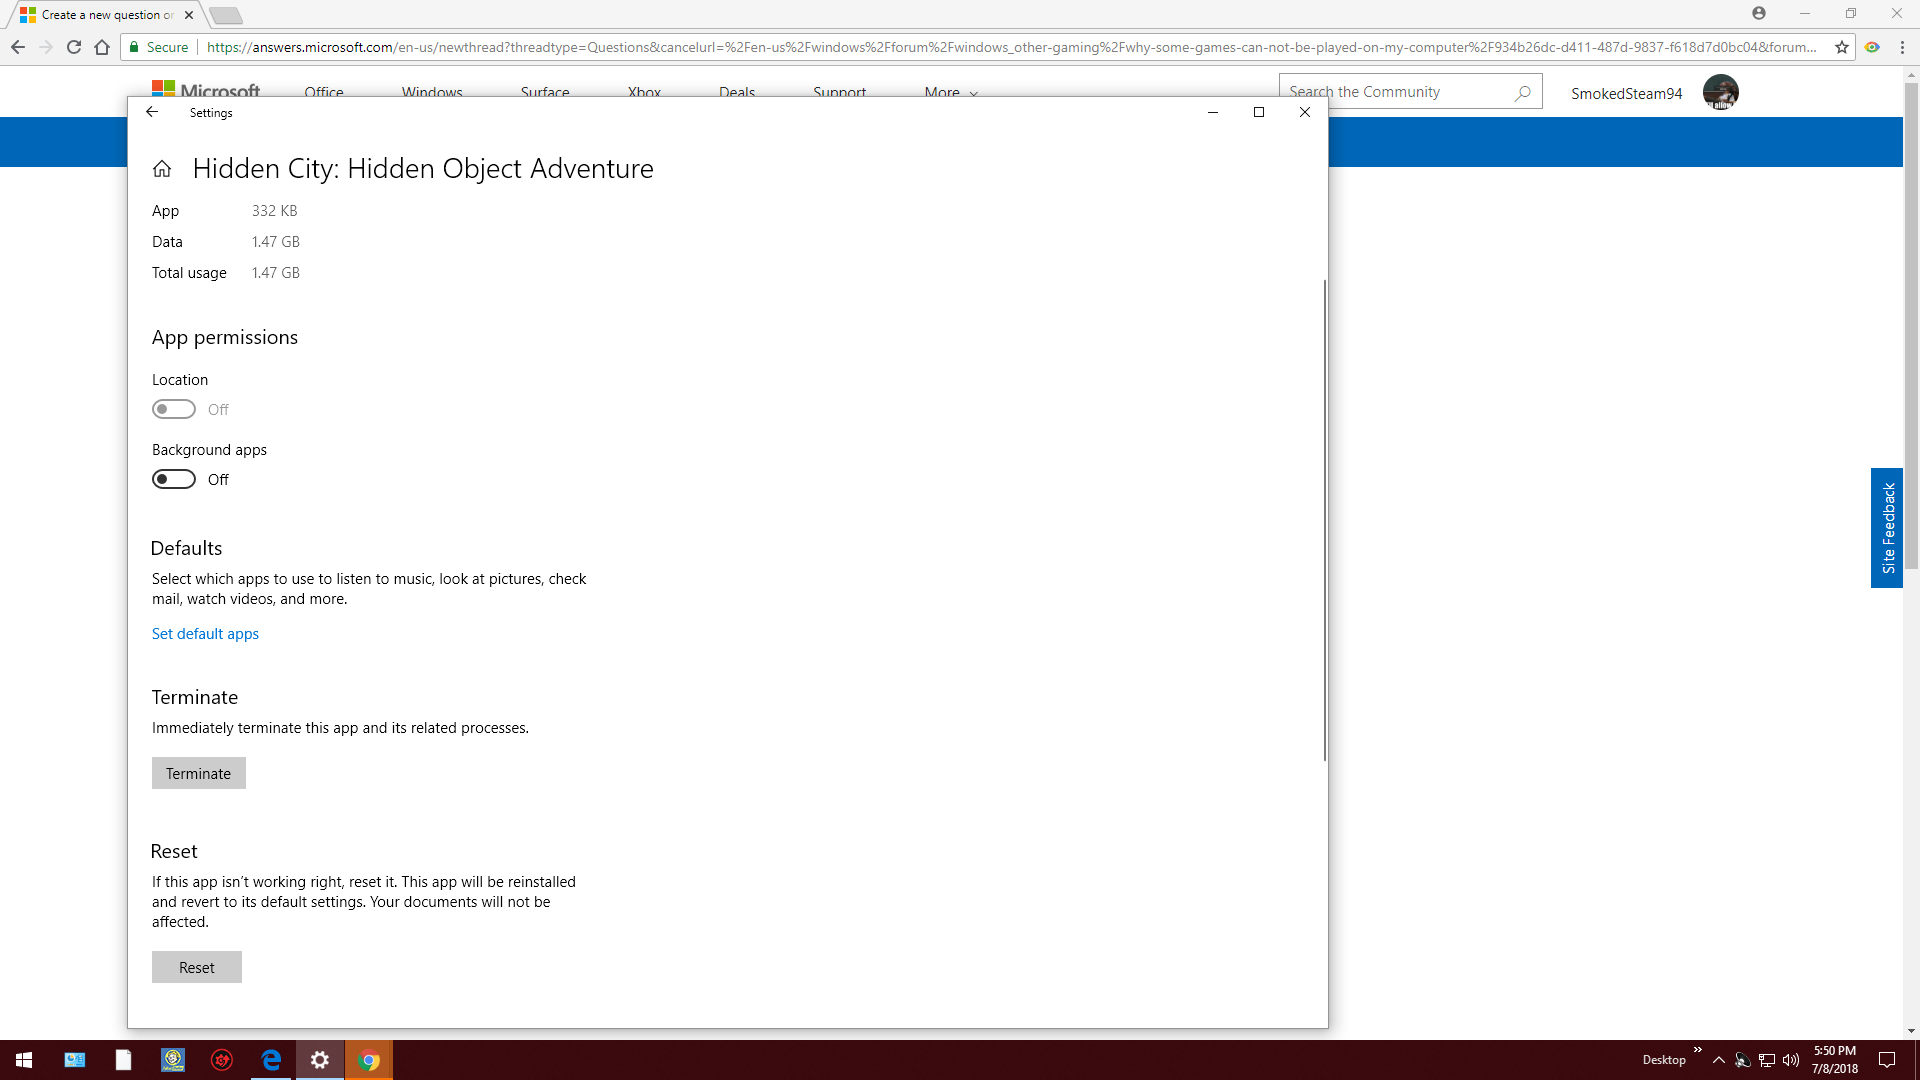
Task: Click the Settings window scrollbar
Action: [1324, 520]
